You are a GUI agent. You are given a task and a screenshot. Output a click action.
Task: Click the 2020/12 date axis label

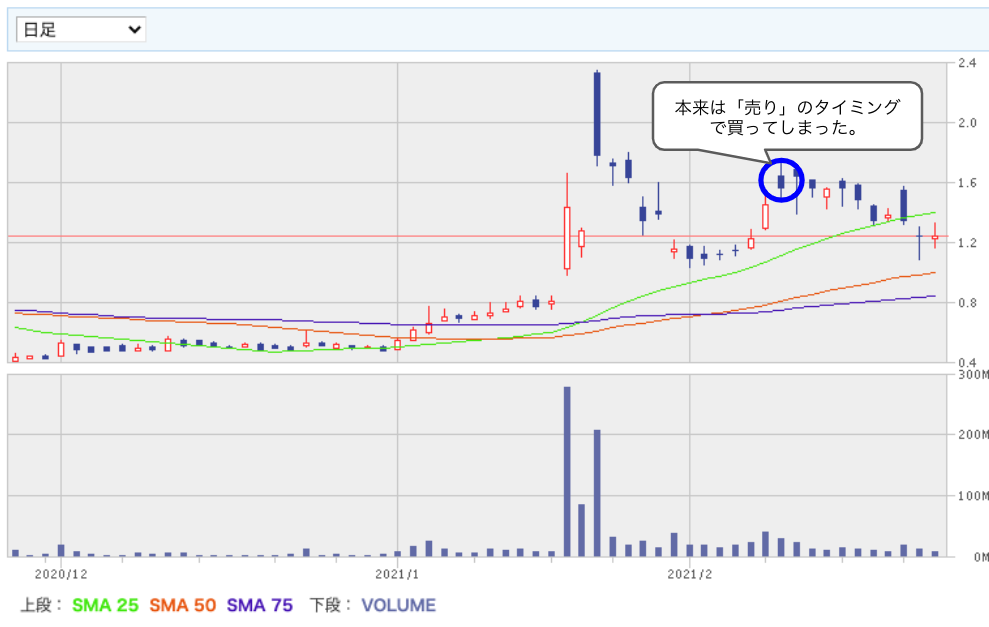61,575
